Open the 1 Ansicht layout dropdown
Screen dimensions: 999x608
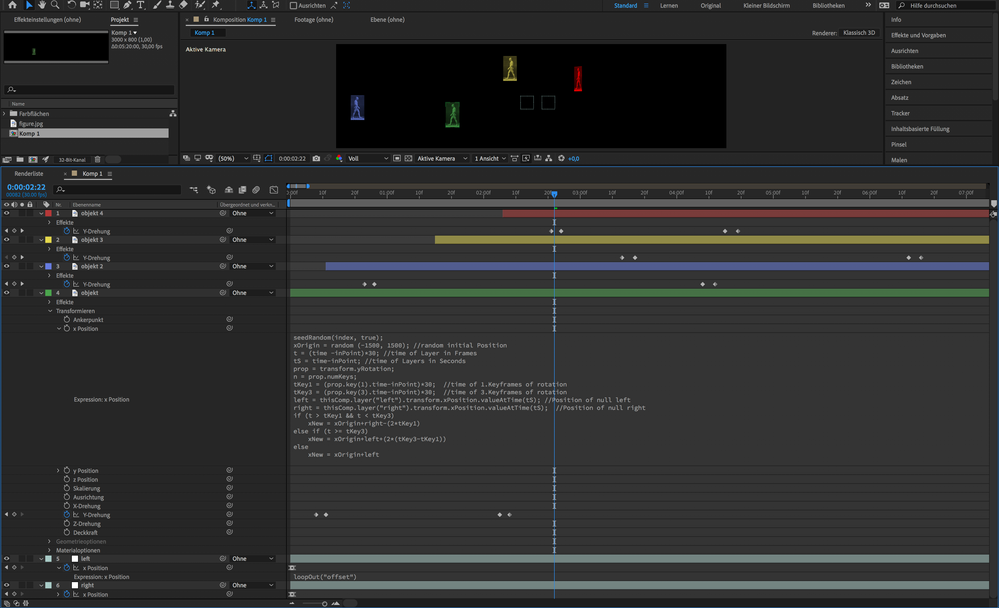[489, 158]
